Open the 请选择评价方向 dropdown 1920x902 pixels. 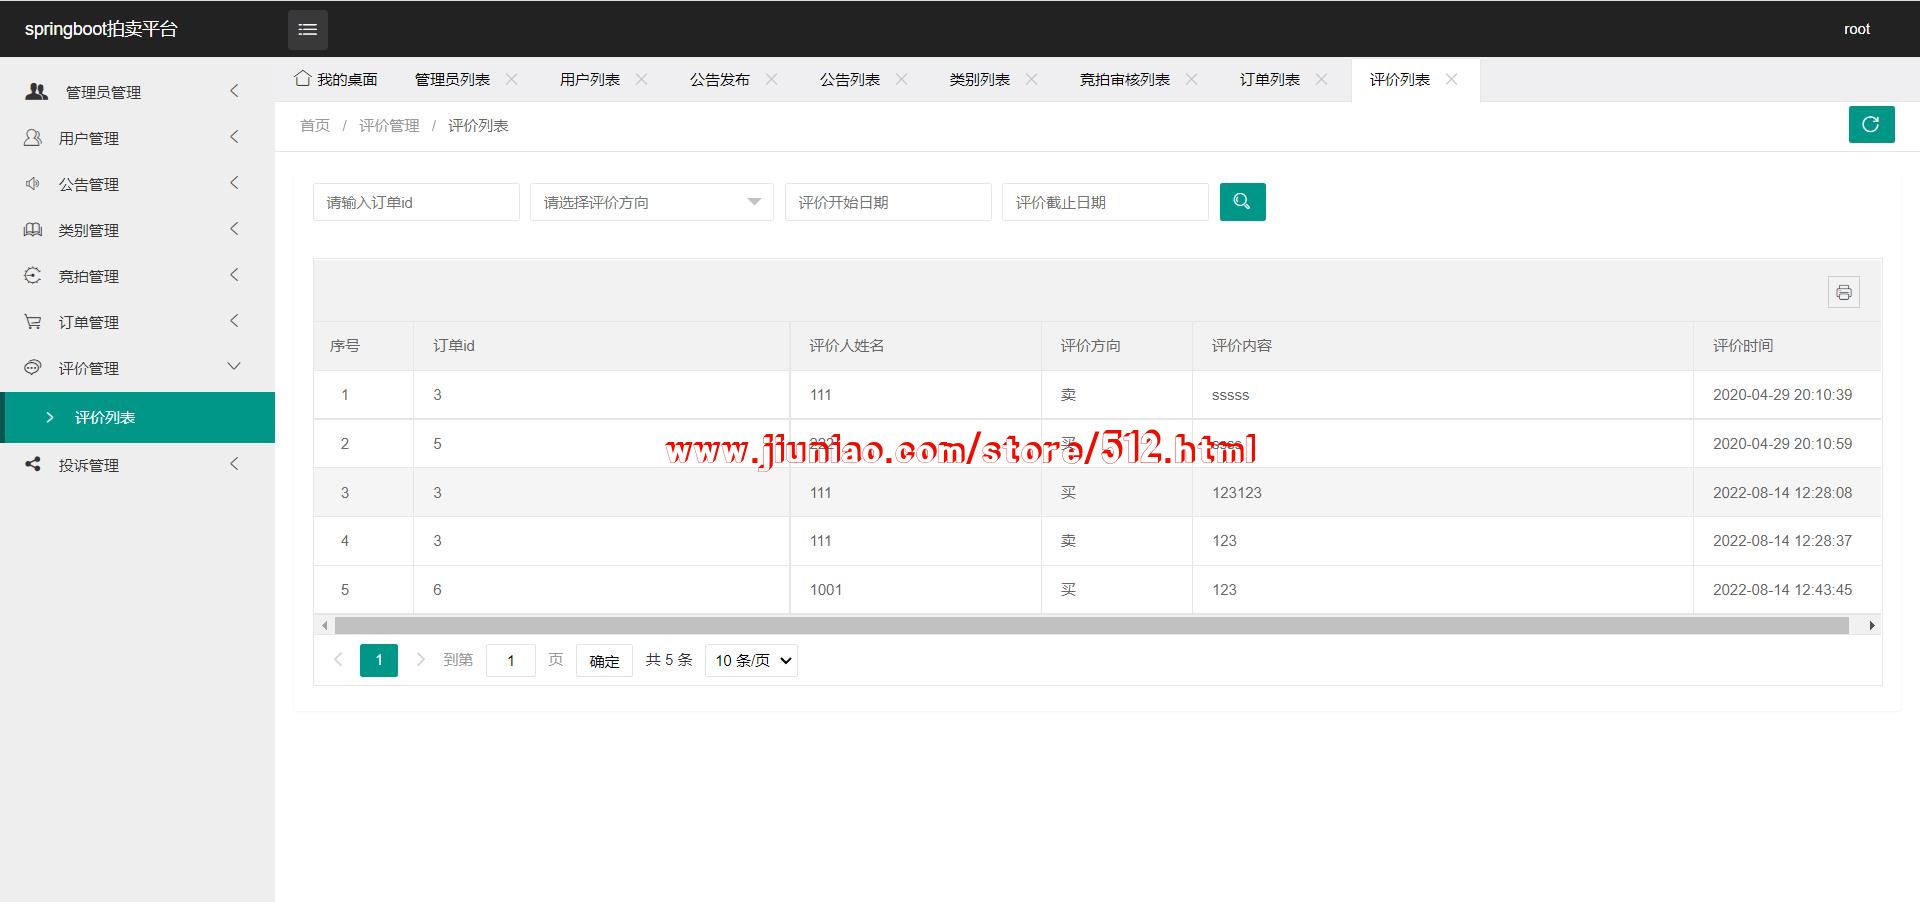click(x=651, y=202)
